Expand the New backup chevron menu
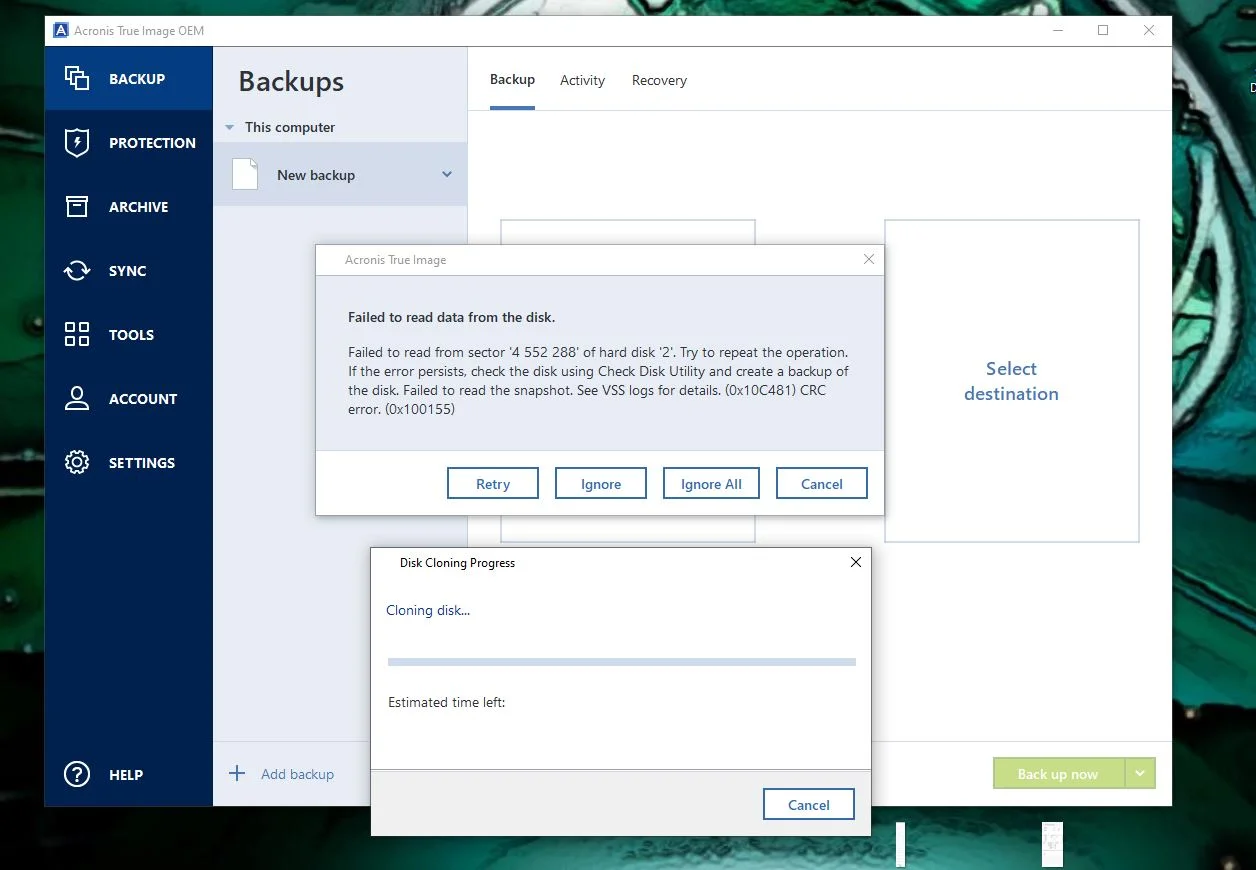This screenshot has height=870, width=1256. (x=447, y=175)
